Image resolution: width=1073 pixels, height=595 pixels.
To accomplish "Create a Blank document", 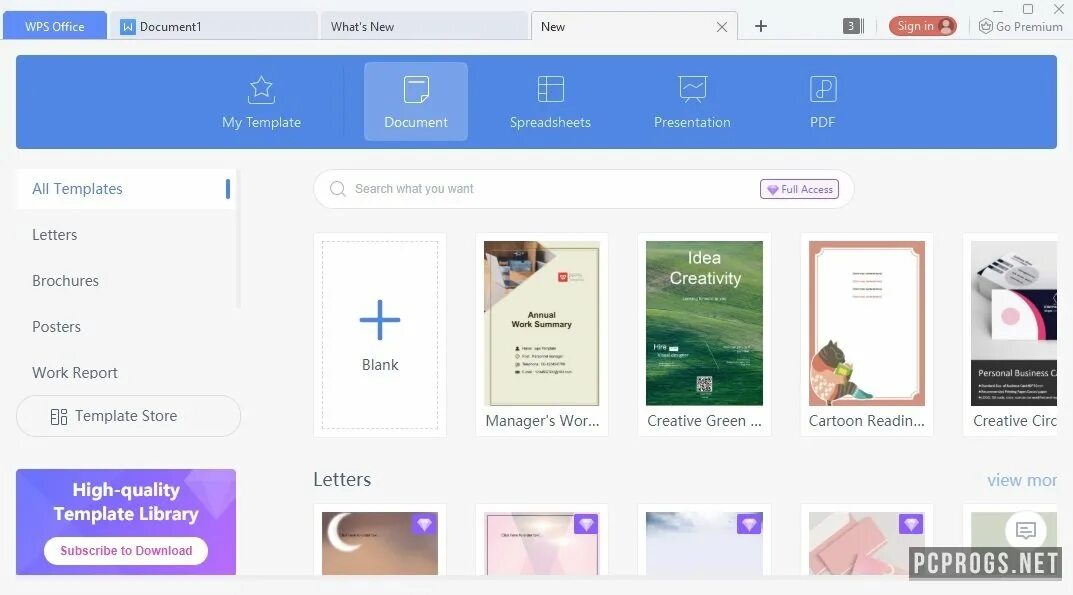I will [380, 335].
